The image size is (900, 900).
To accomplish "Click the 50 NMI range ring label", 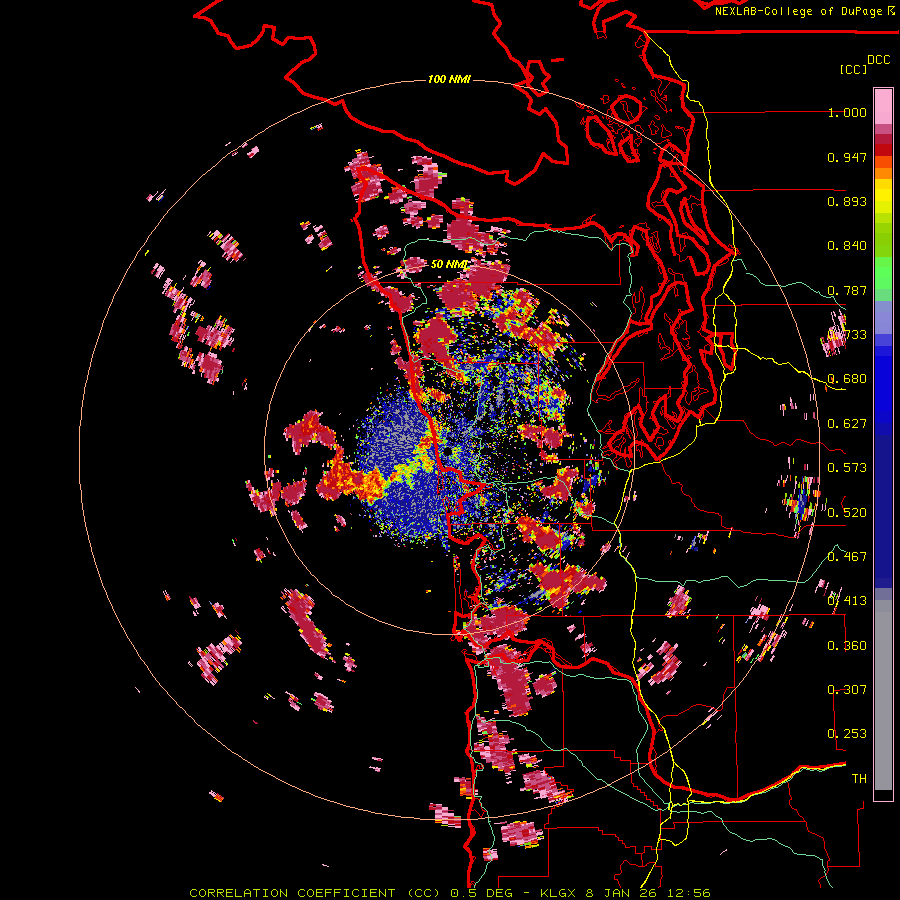I will coord(449,265).
